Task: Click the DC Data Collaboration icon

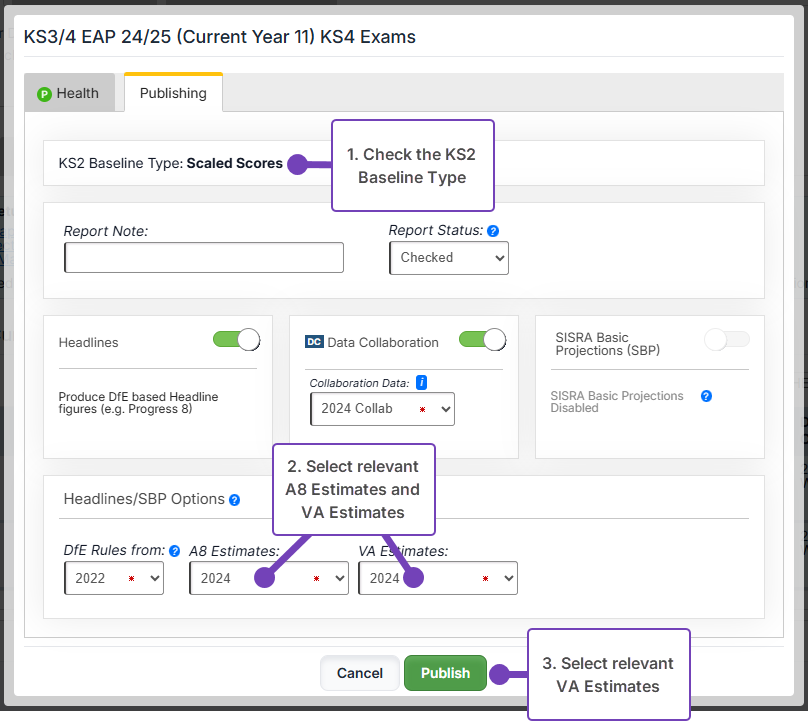Action: (x=314, y=342)
